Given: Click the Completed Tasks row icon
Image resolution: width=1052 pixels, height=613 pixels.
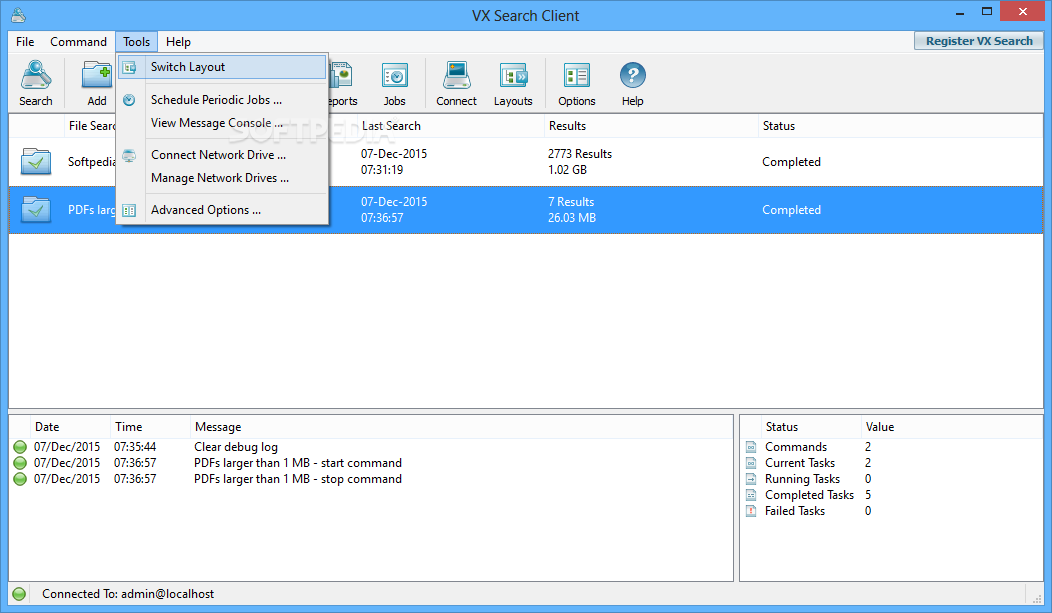Looking at the screenshot, I should [751, 495].
